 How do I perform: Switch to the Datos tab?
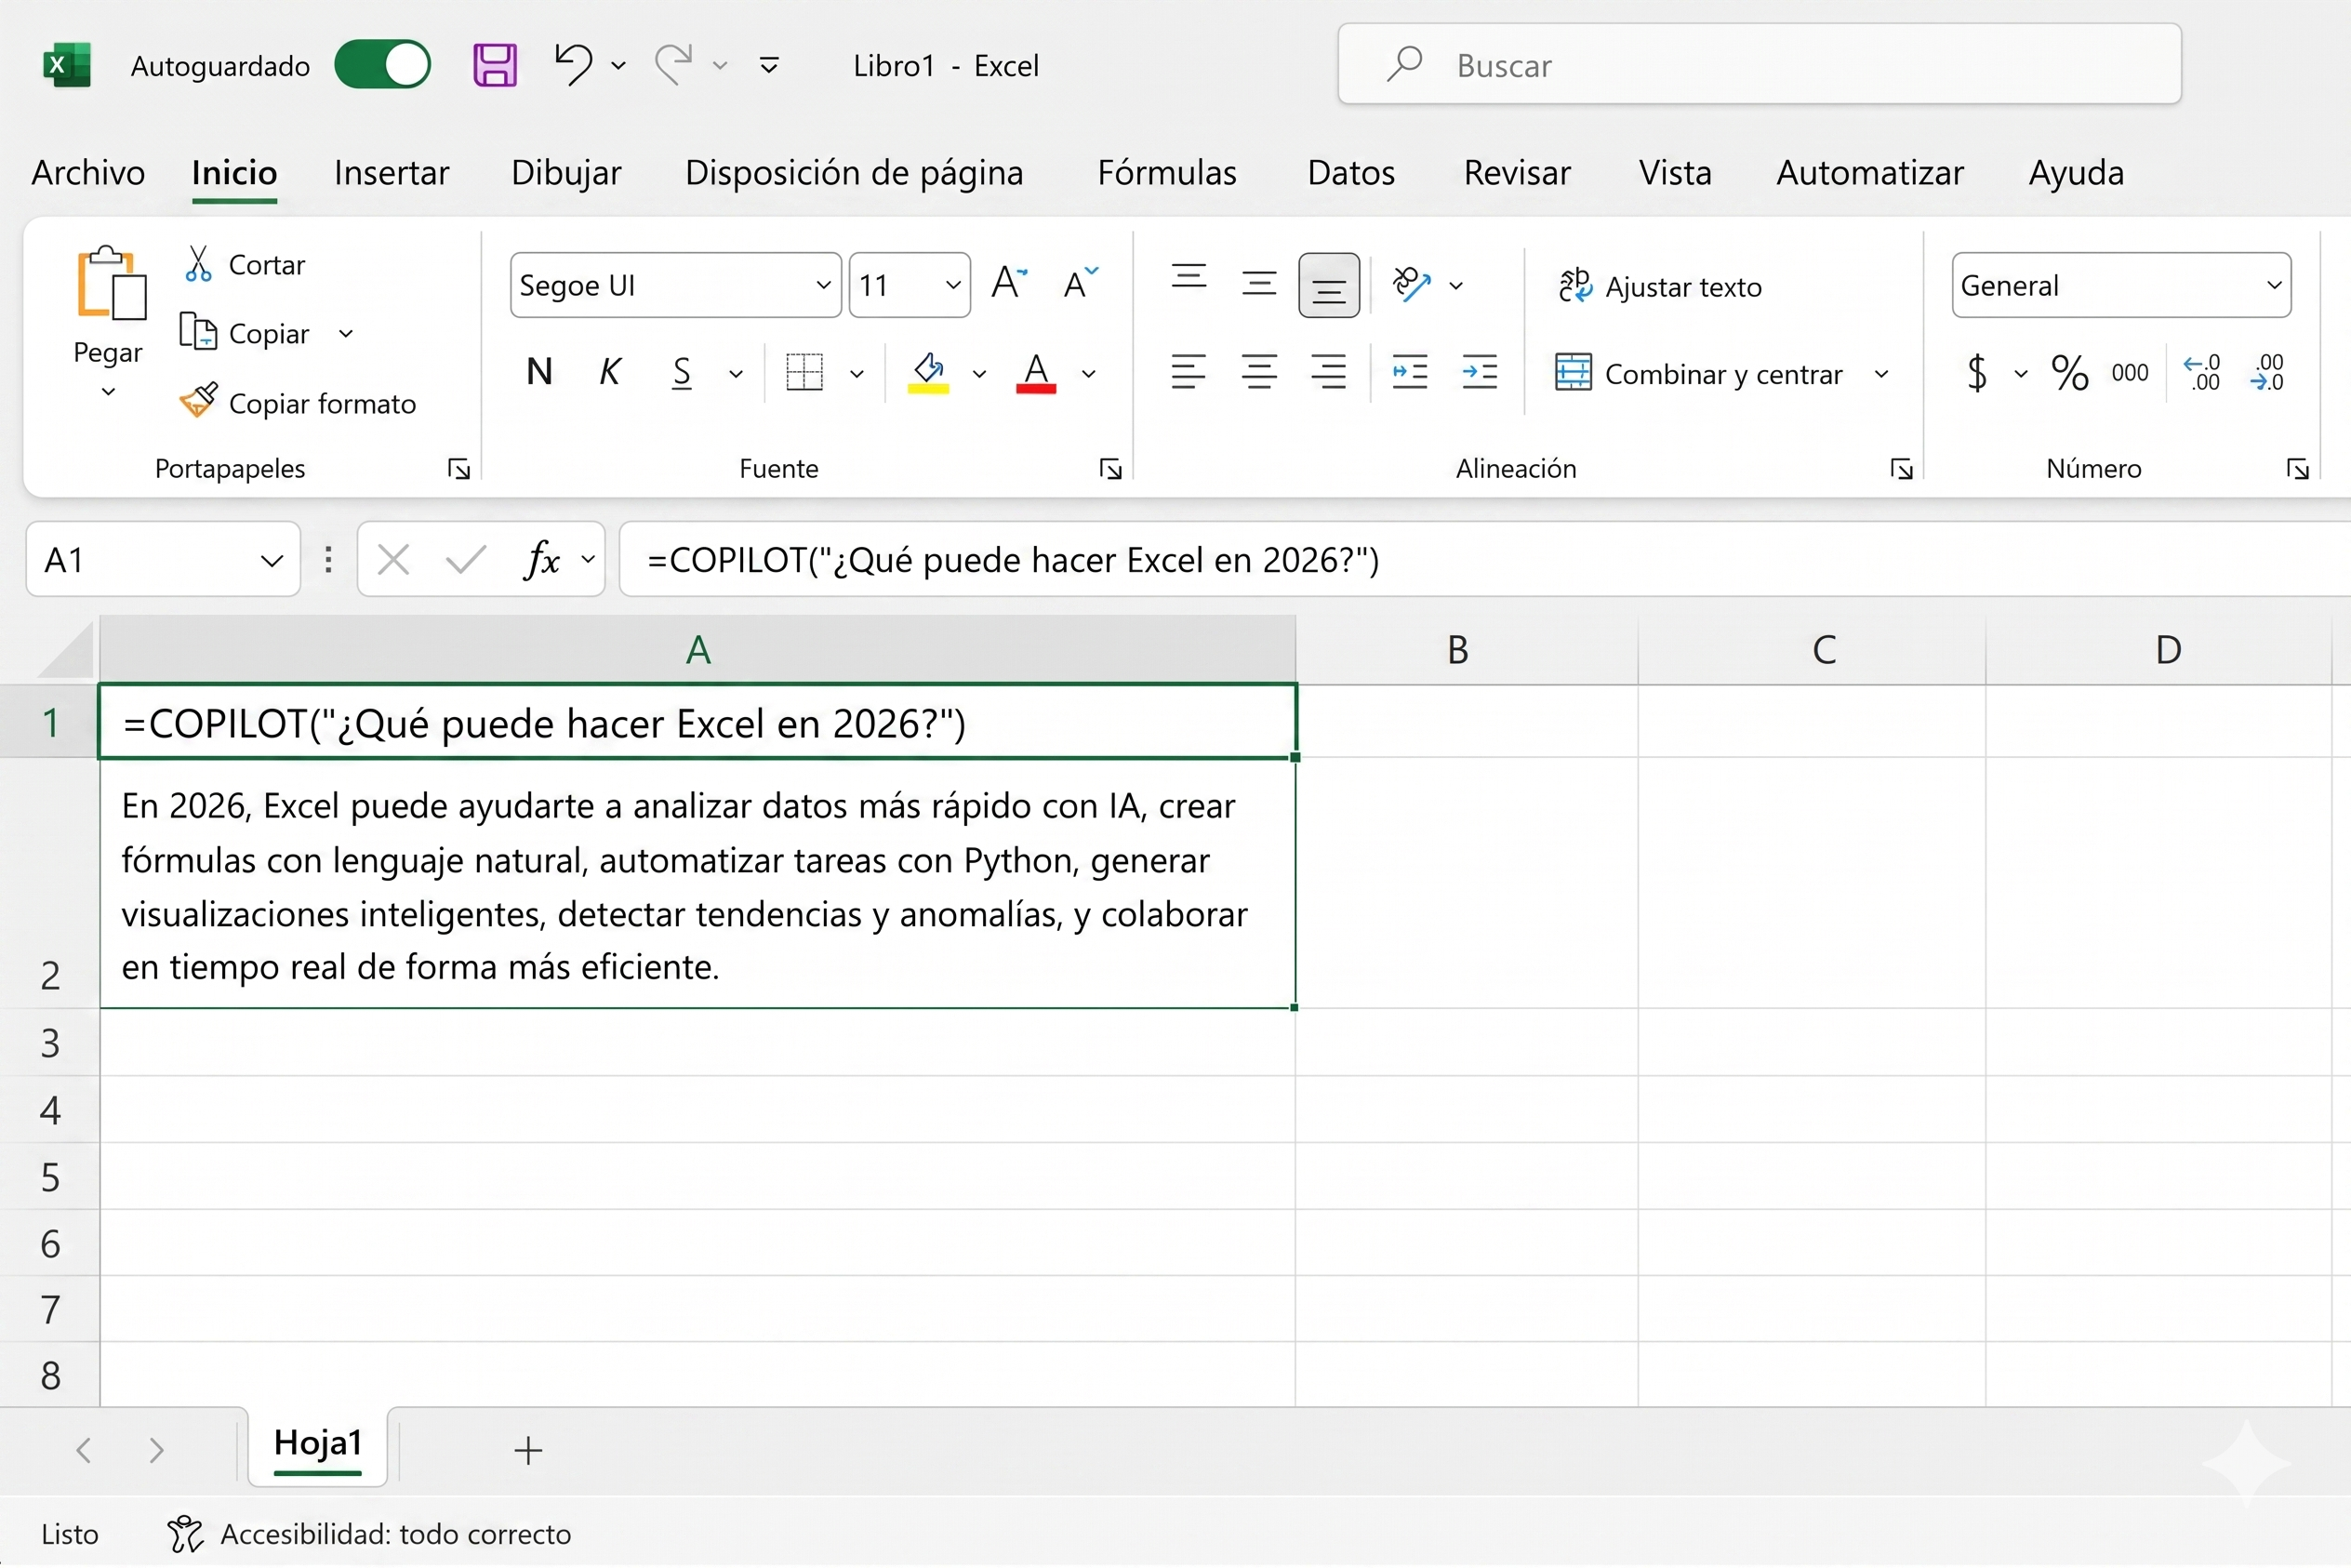pos(1350,173)
